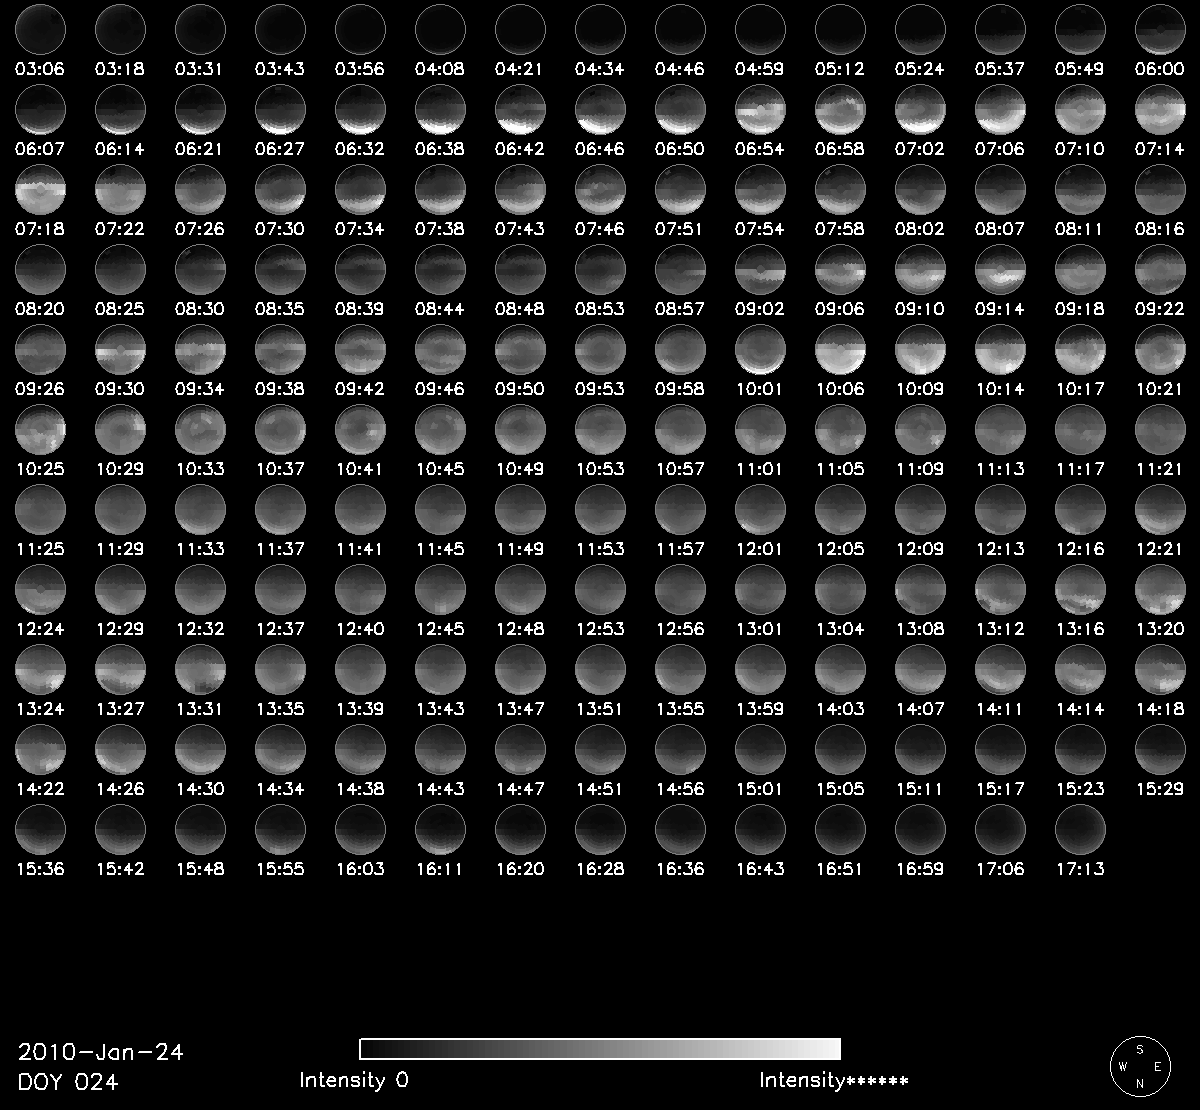Click the 2010-Jan-24 date label
Viewport: 1200px width, 1110px height.
click(x=101, y=1052)
